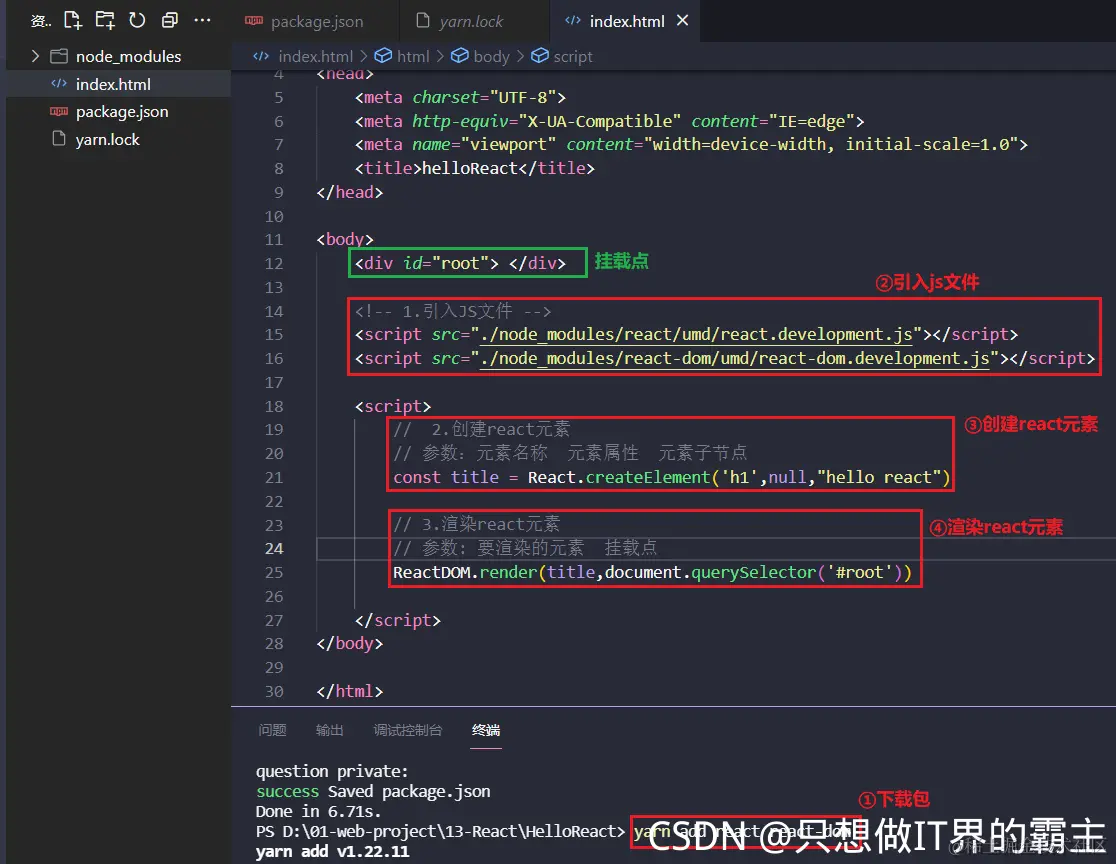Click the npm icon beside package.json tree item
This screenshot has height=864, width=1116.
pyautogui.click(x=59, y=112)
